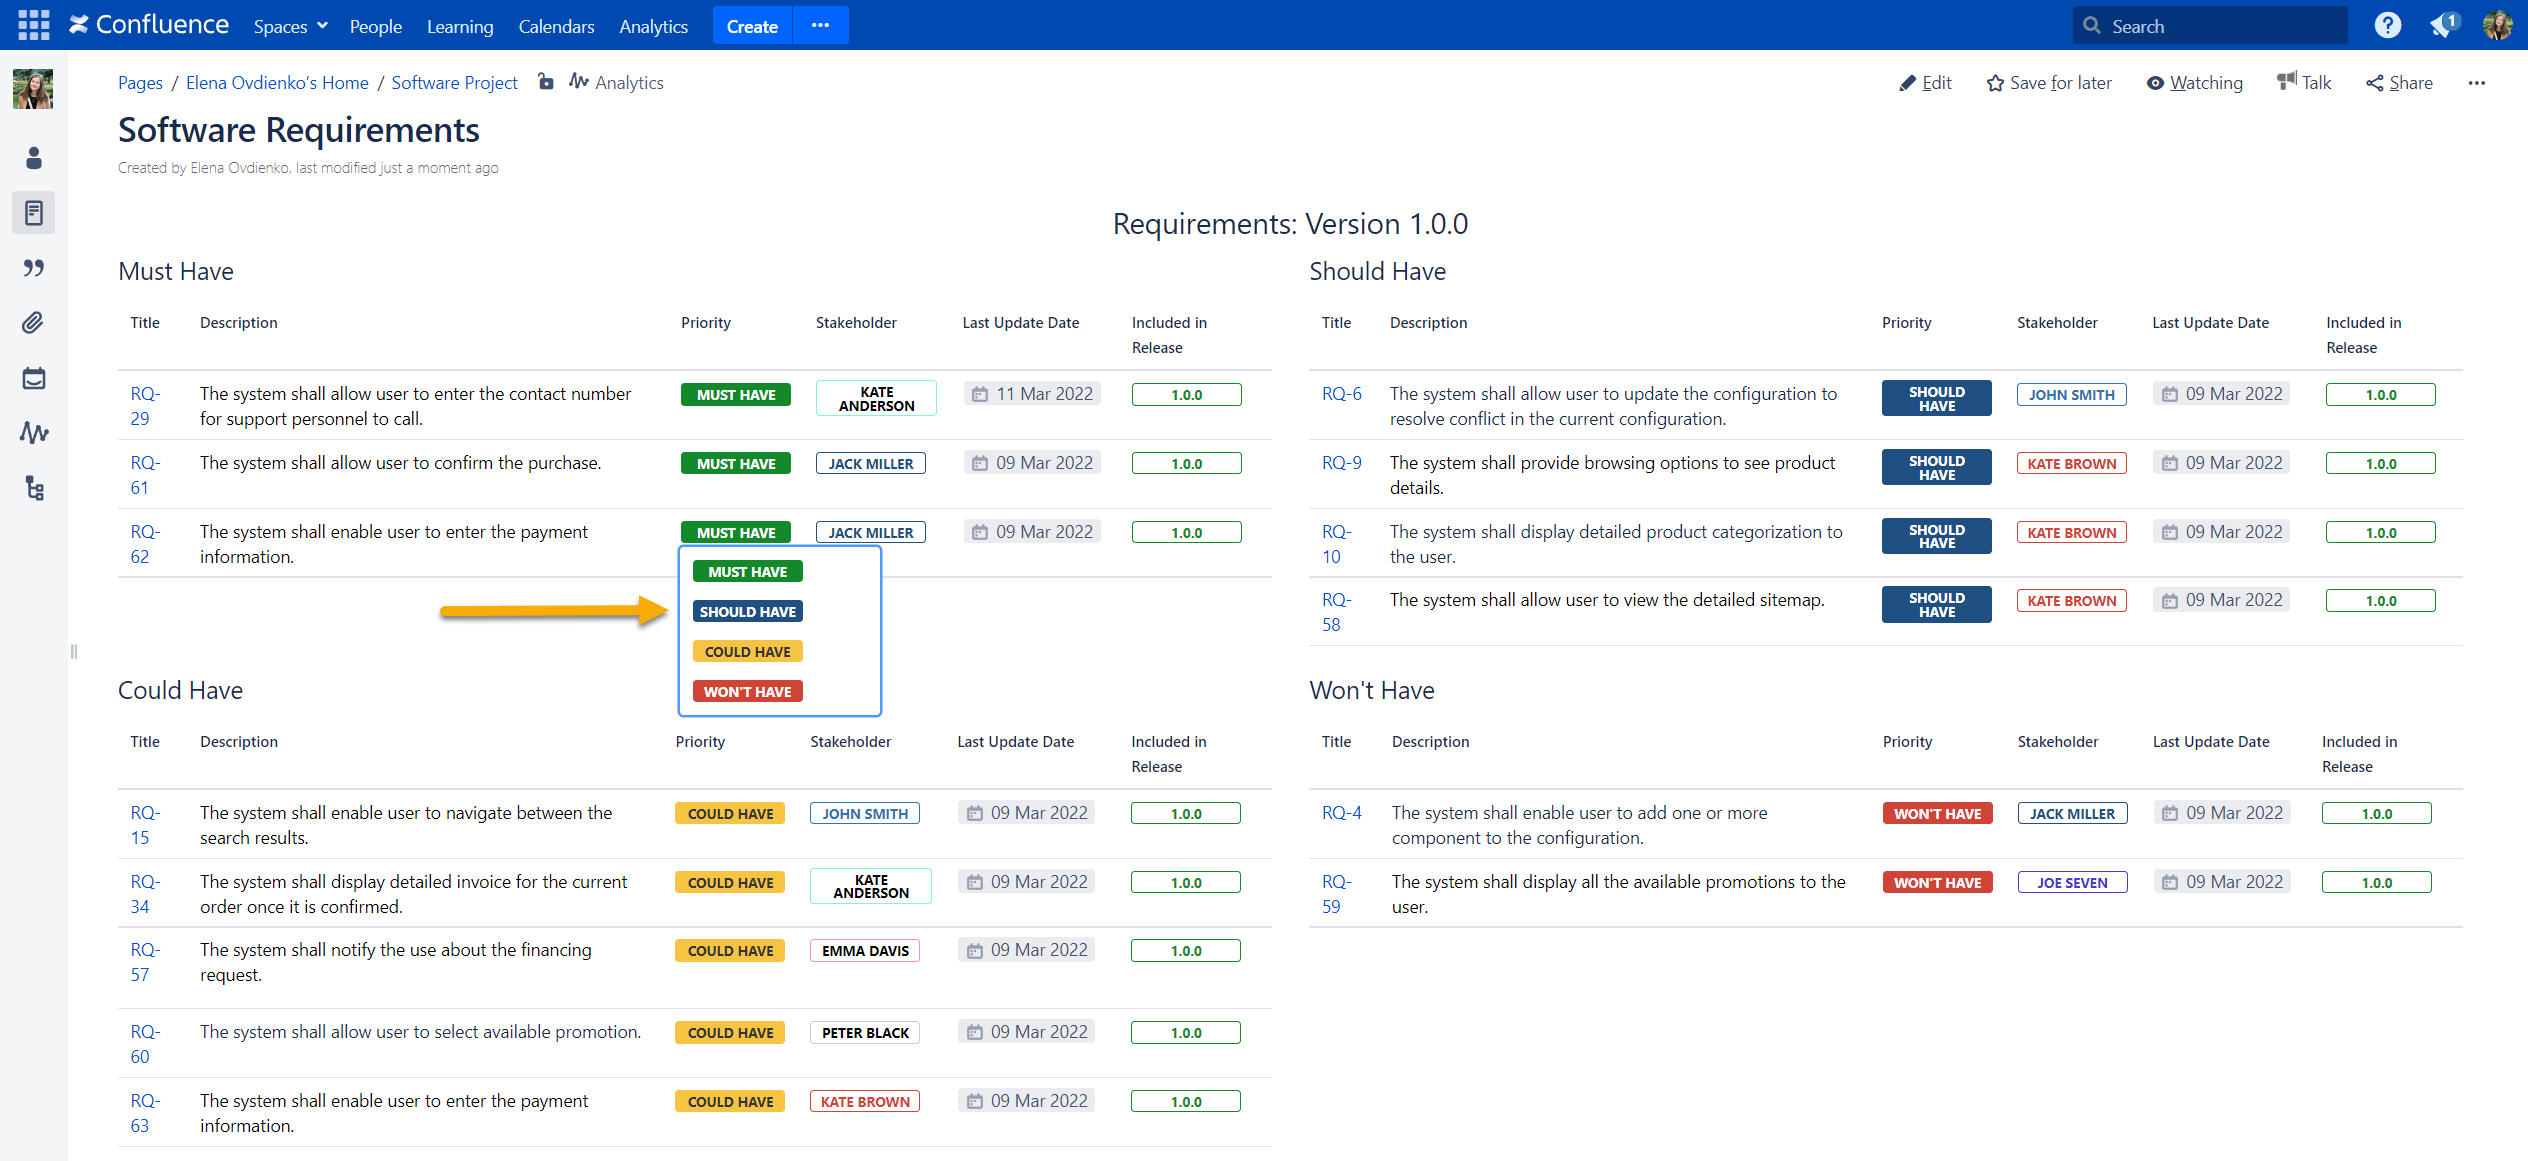Click the help question mark icon
Image resolution: width=2528 pixels, height=1161 pixels.
coord(2387,26)
